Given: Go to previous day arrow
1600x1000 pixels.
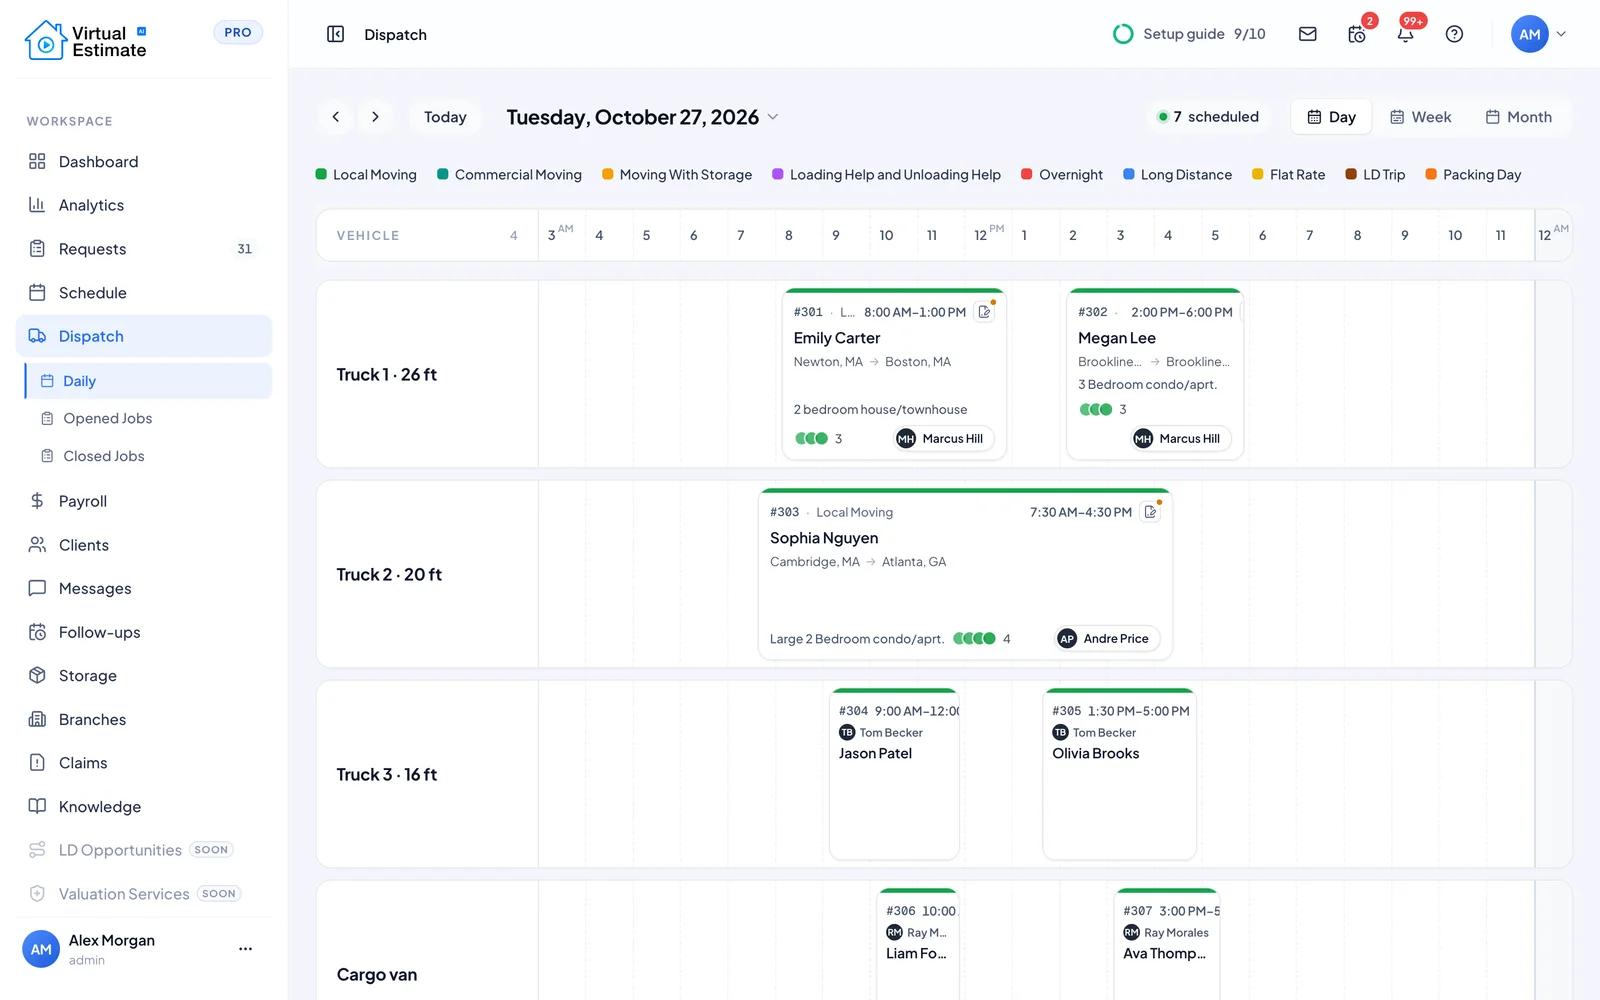Looking at the screenshot, I should pyautogui.click(x=336, y=117).
